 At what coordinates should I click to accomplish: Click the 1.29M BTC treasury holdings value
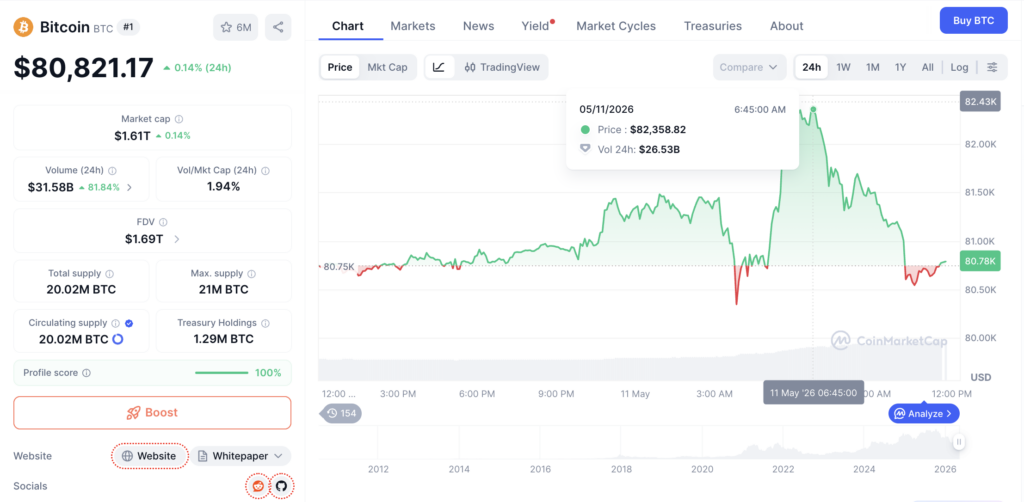(223, 339)
